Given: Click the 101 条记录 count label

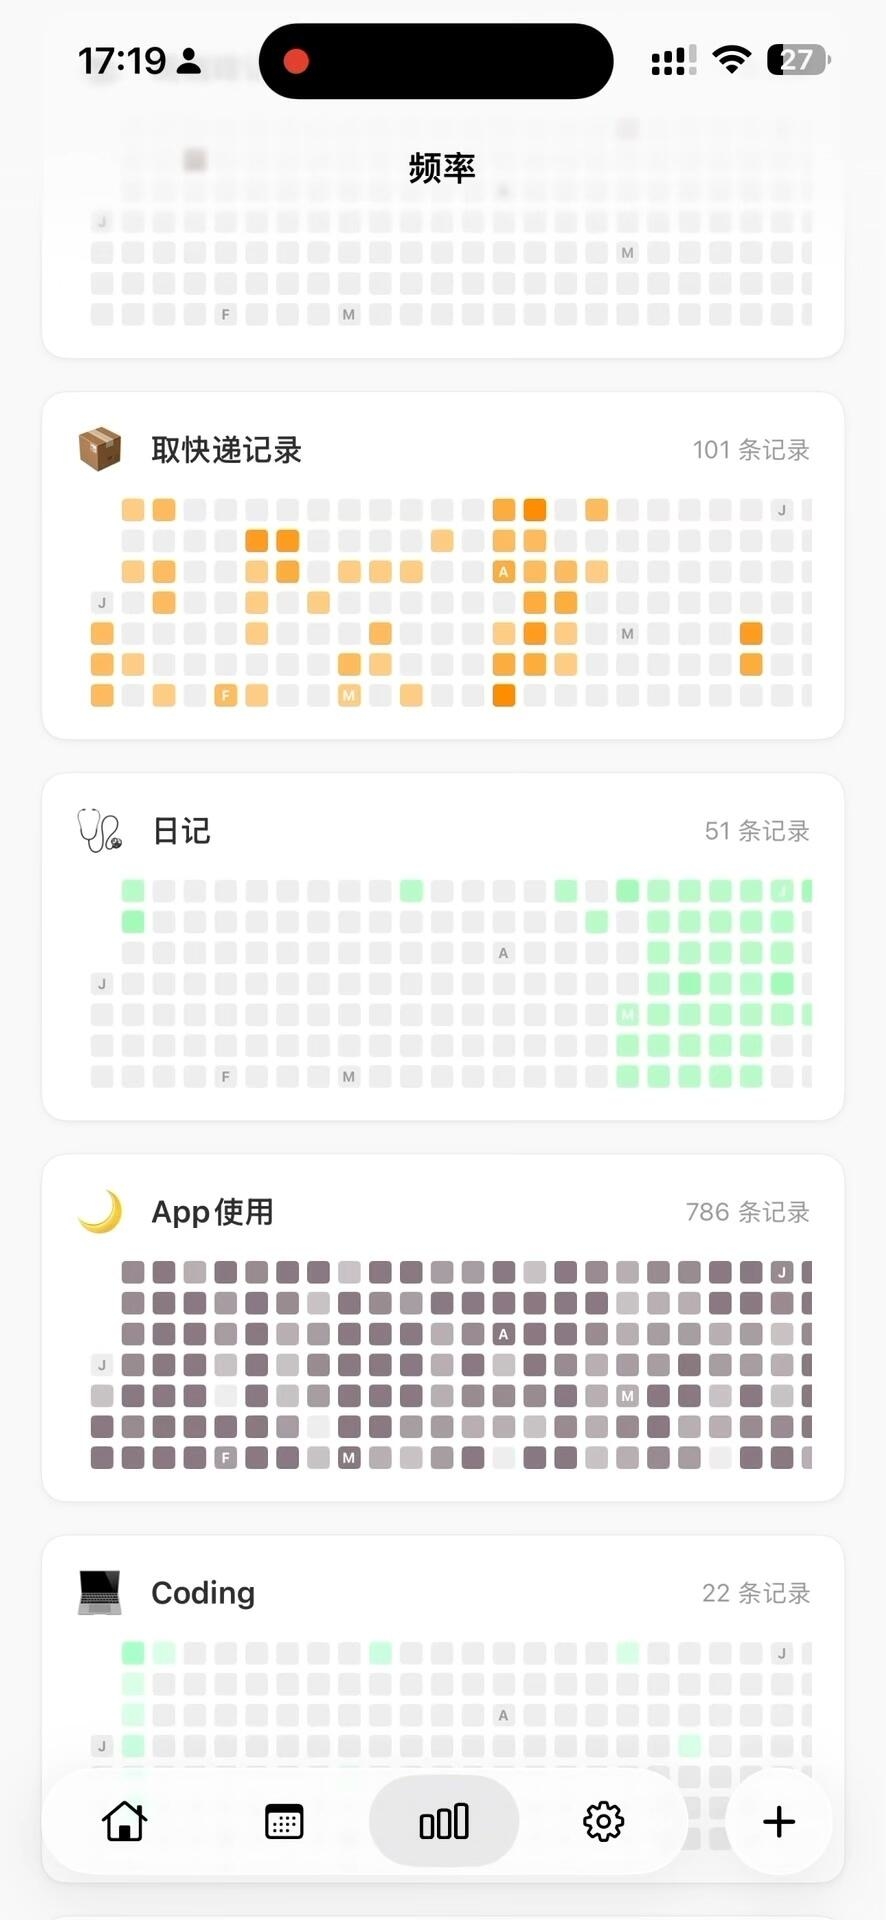Looking at the screenshot, I should pos(751,450).
